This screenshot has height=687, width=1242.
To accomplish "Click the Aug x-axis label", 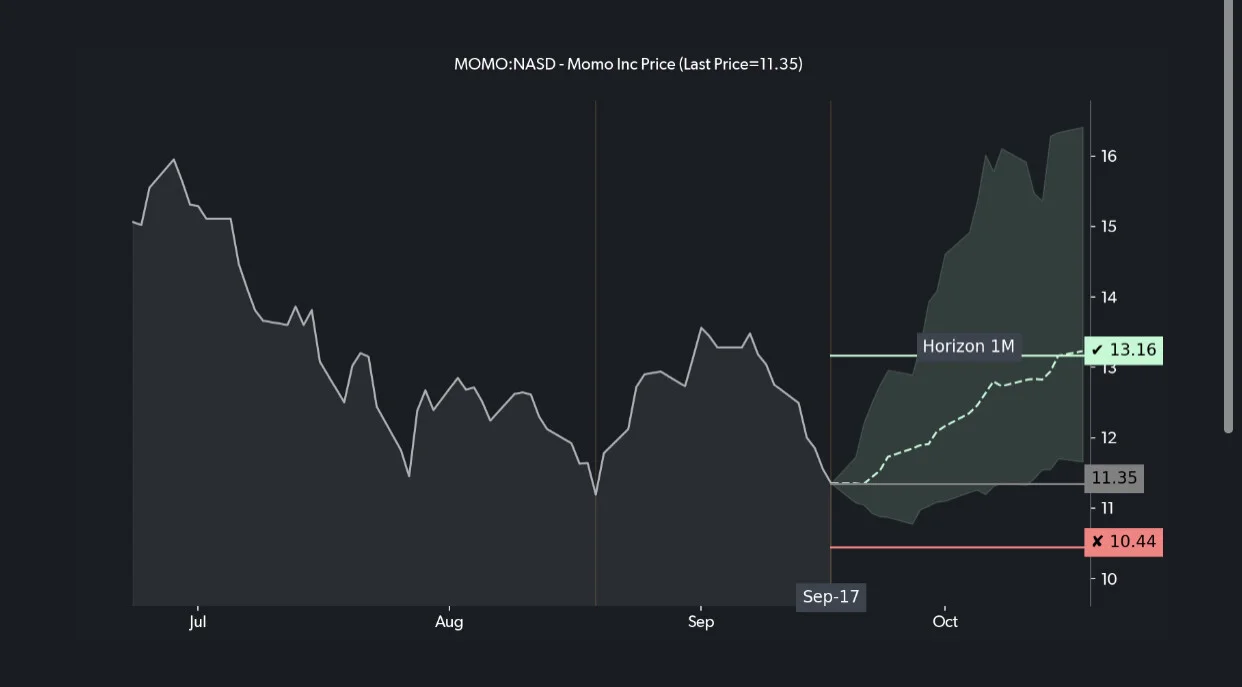I will (x=449, y=622).
